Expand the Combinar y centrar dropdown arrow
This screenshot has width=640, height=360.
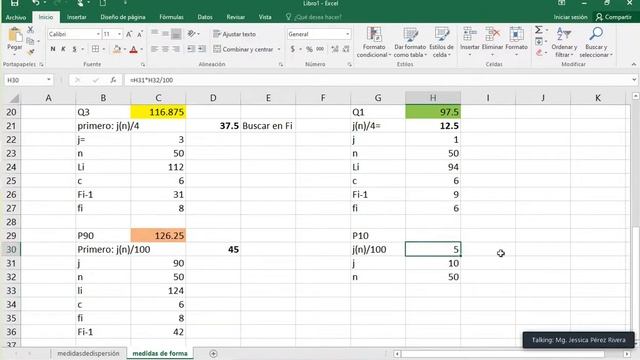coord(279,49)
